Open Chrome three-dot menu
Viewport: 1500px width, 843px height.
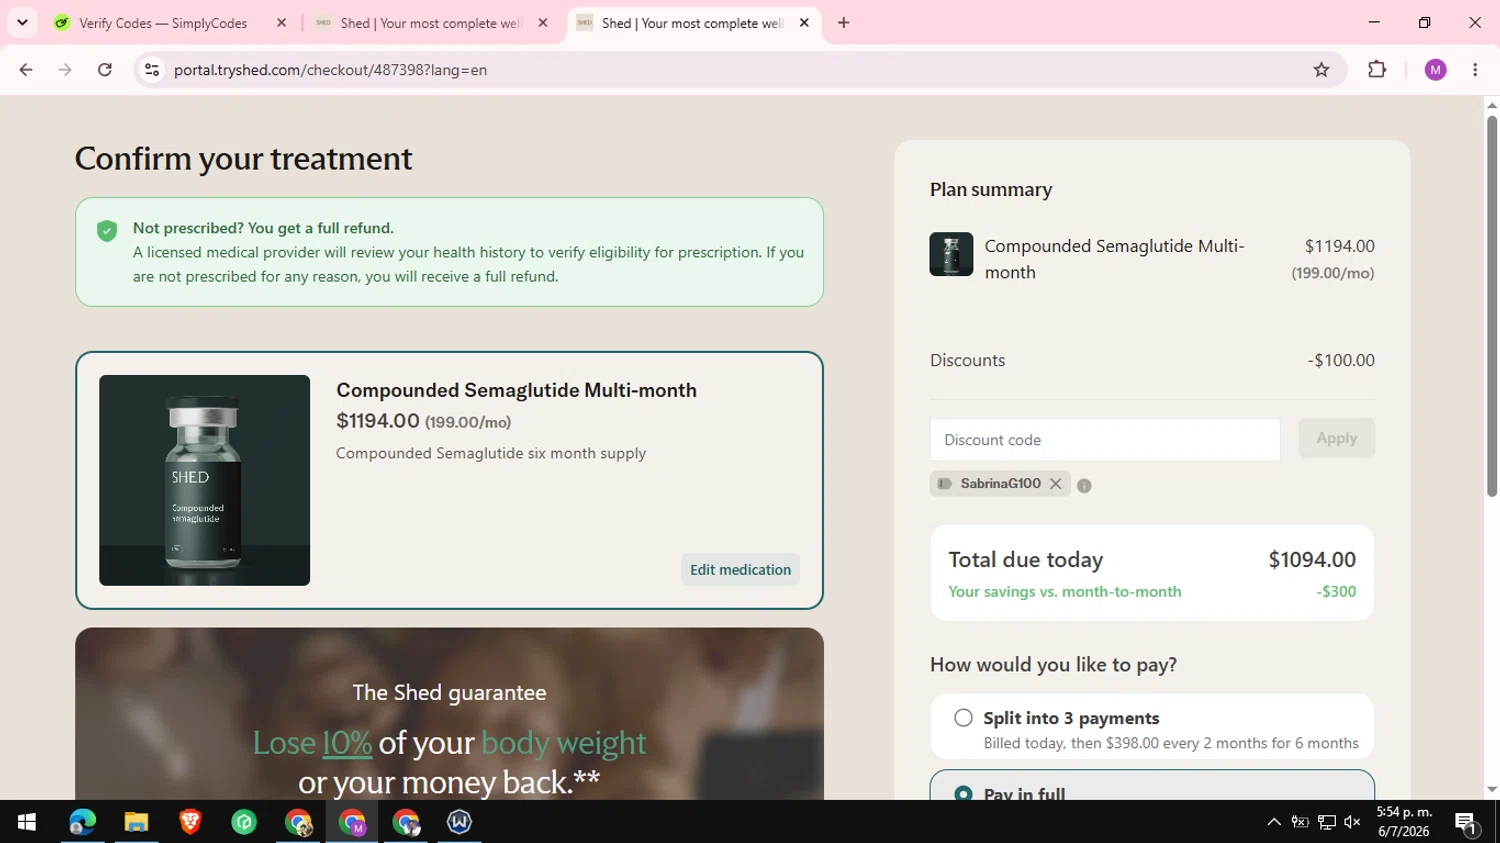[1475, 70]
